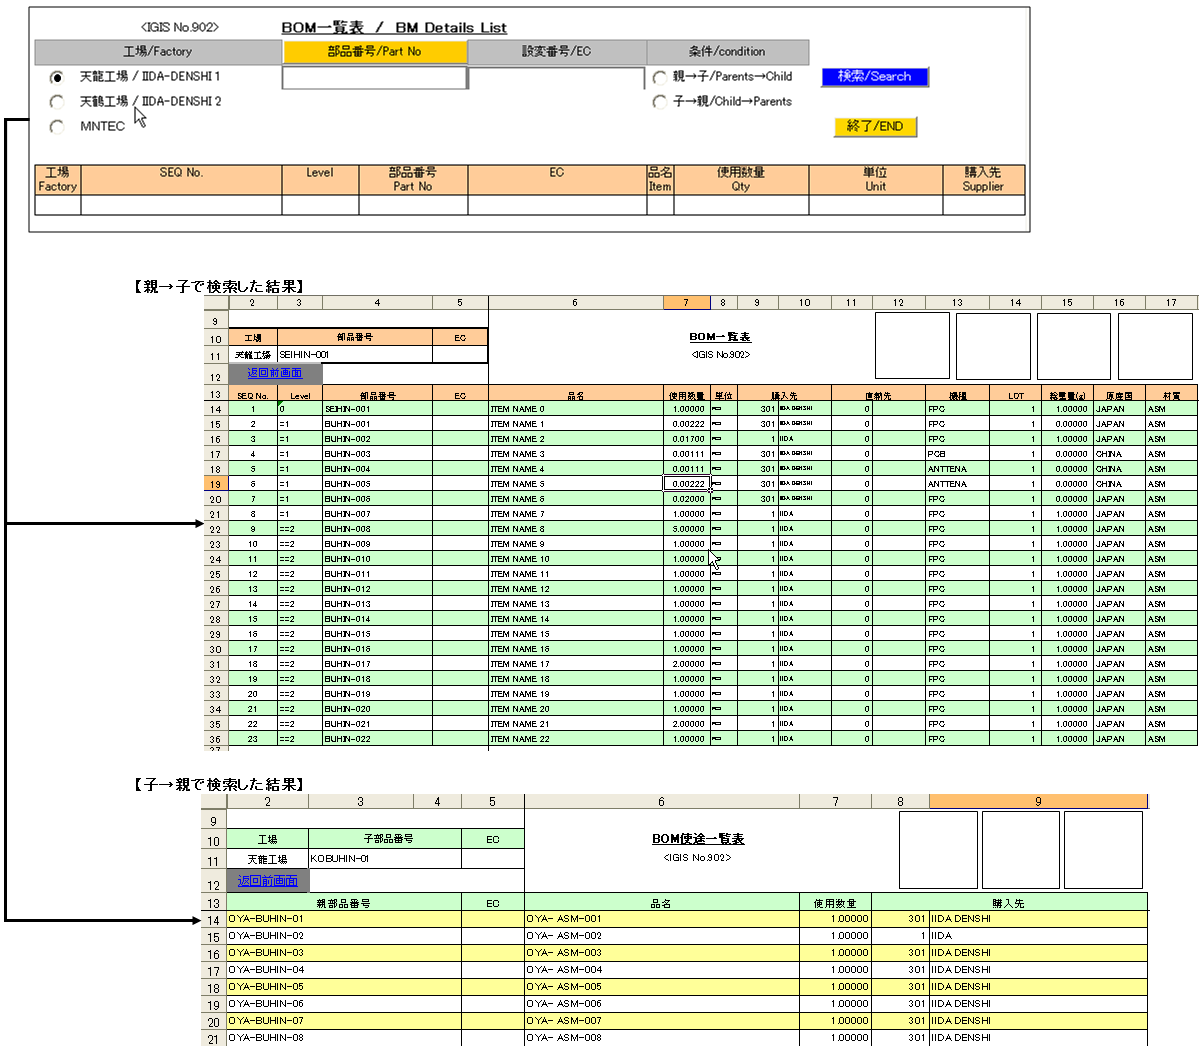Viewport: 1202px width, 1061px height.
Task: Focus the 部品番号/Part No input box
Action: tap(375, 77)
